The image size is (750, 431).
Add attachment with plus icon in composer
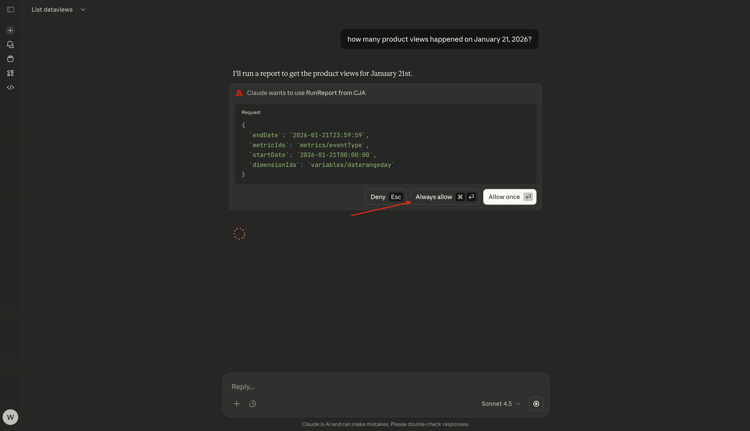(x=237, y=404)
